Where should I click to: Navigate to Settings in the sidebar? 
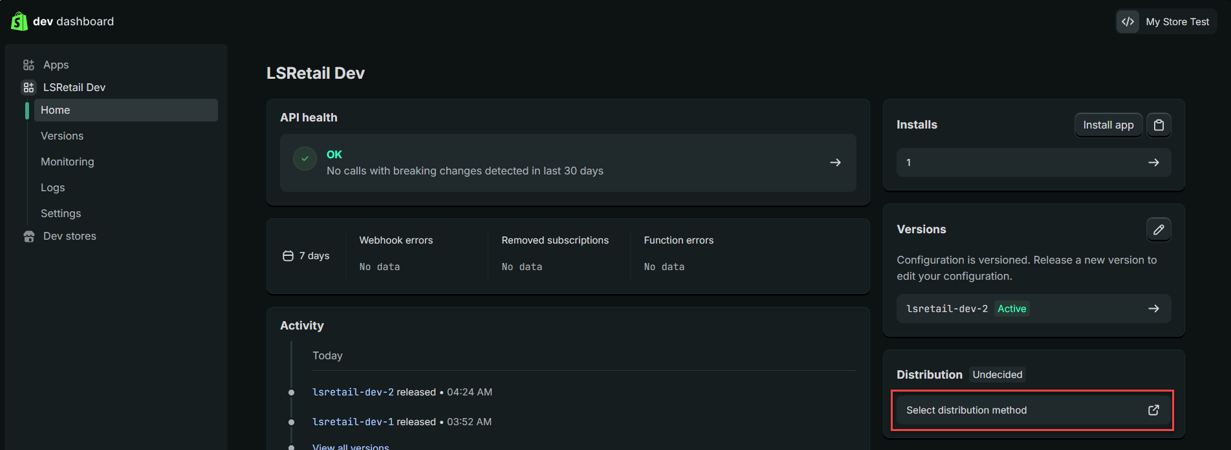61,214
